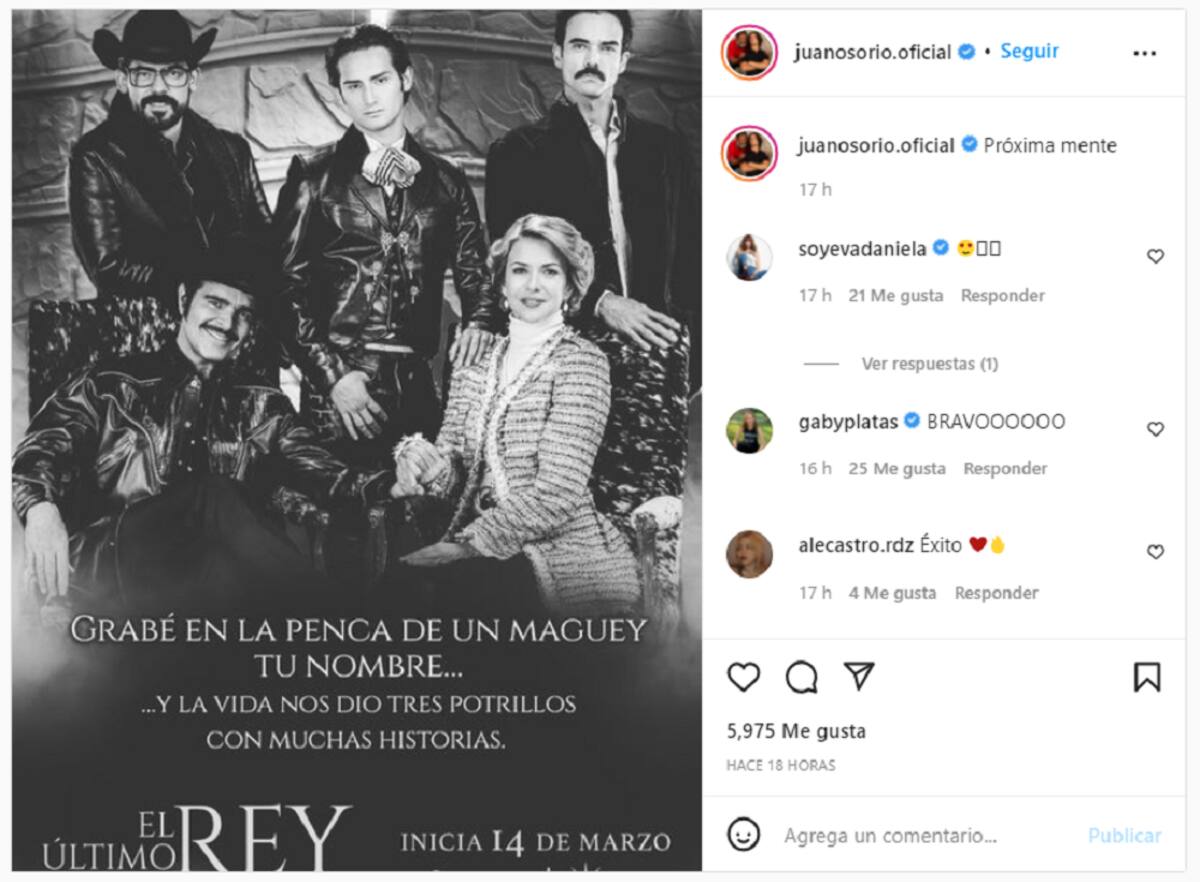Screen dimensions: 1200x882
Task: Open the three-dot options menu
Action: (x=1145, y=53)
